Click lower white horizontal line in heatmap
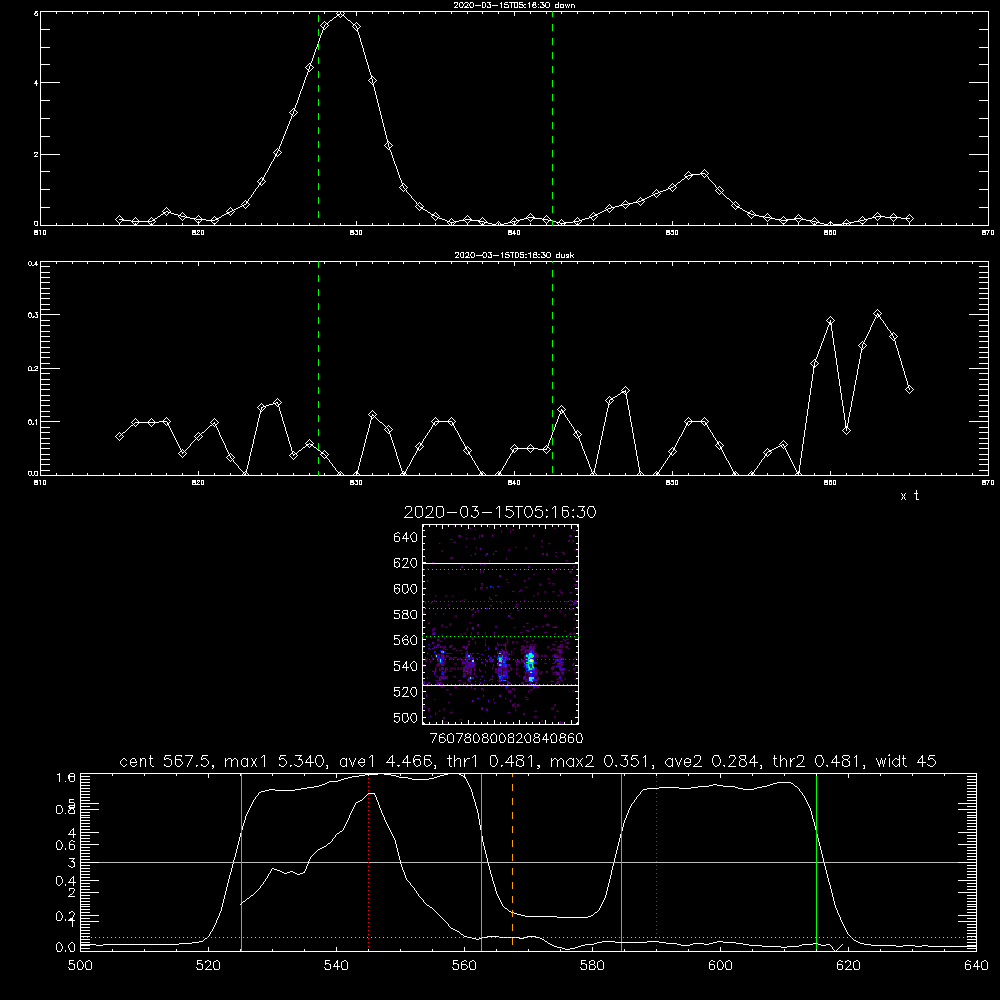The image size is (1000, 1000). click(x=500, y=685)
